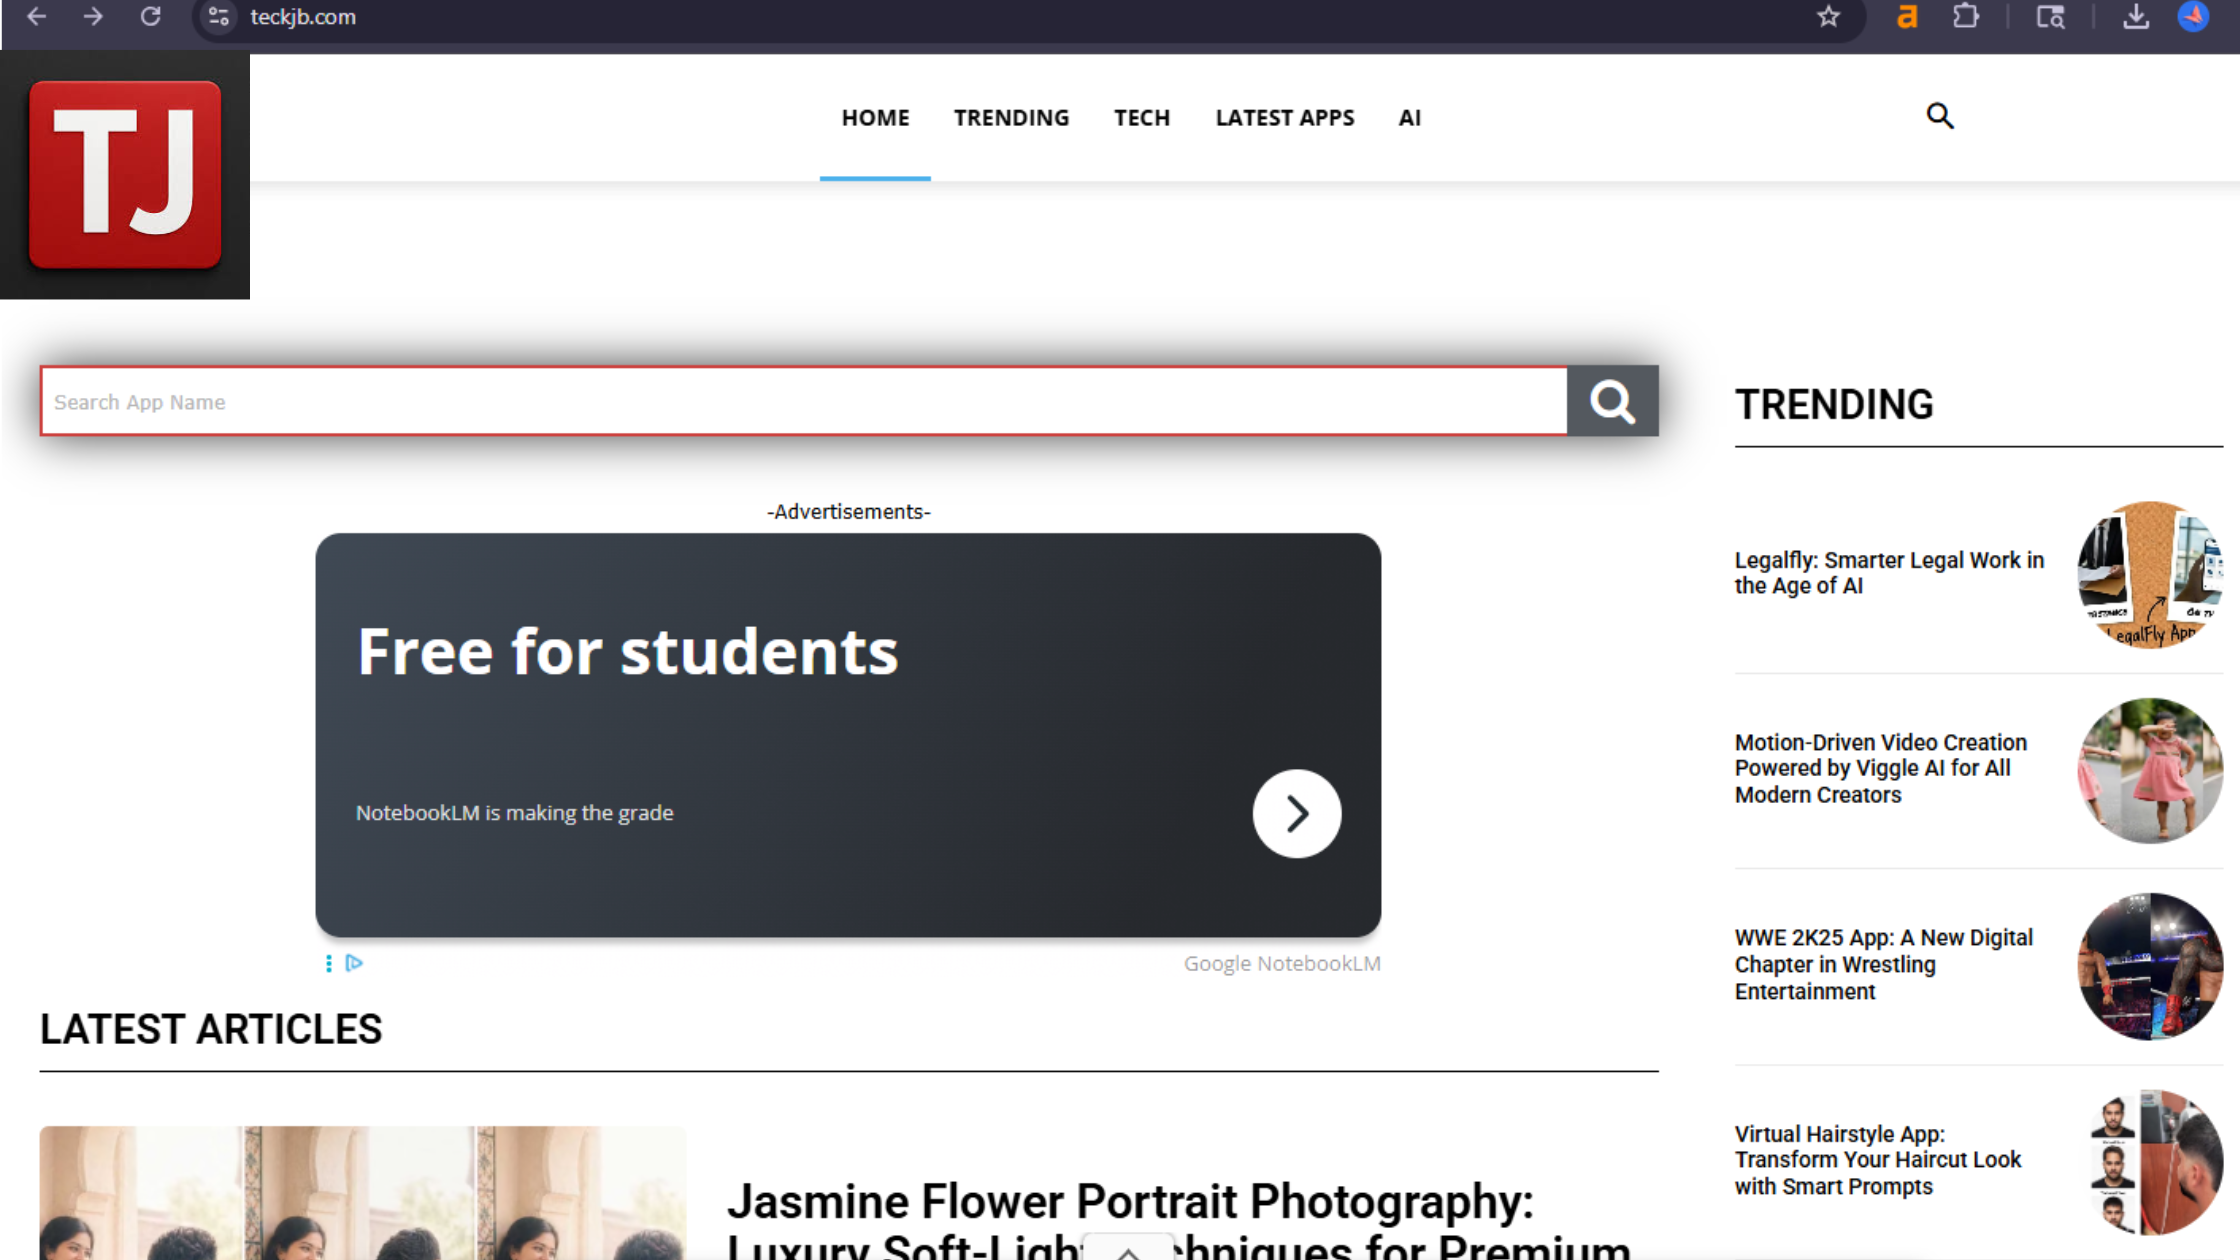
Task: Click the Jasmine Flower article image
Action: 363,1193
